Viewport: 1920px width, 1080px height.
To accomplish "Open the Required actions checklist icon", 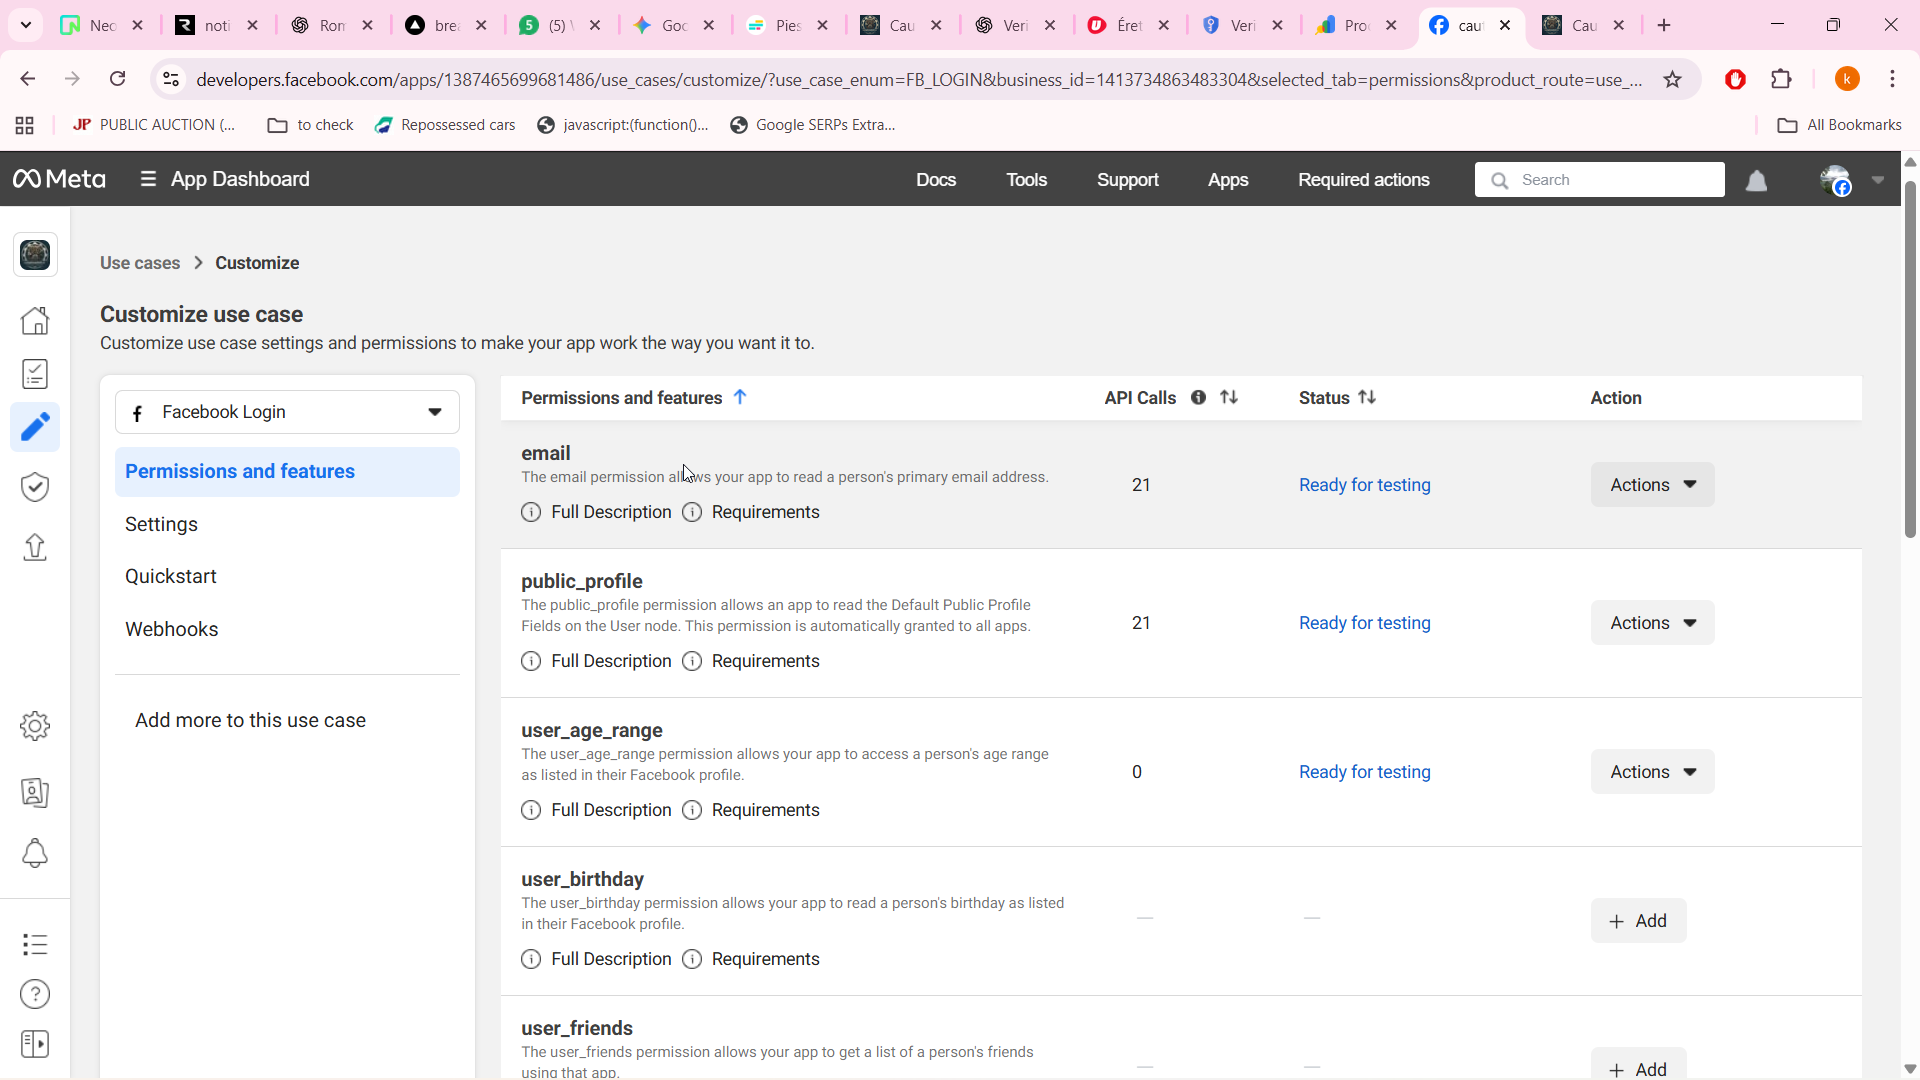I will tap(35, 374).
